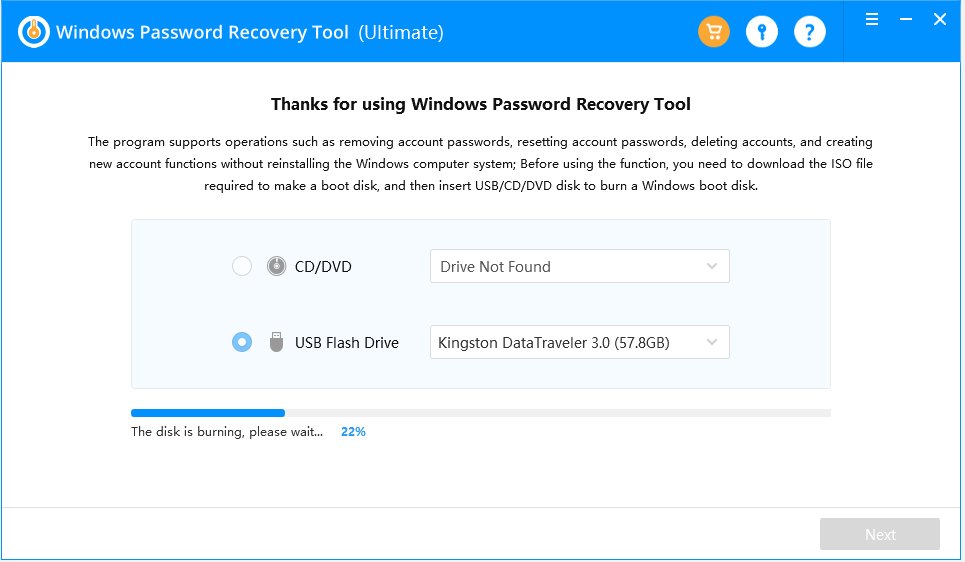Click the shopping cart purchase icon
Viewport: 965px width, 562px height.
tap(713, 32)
